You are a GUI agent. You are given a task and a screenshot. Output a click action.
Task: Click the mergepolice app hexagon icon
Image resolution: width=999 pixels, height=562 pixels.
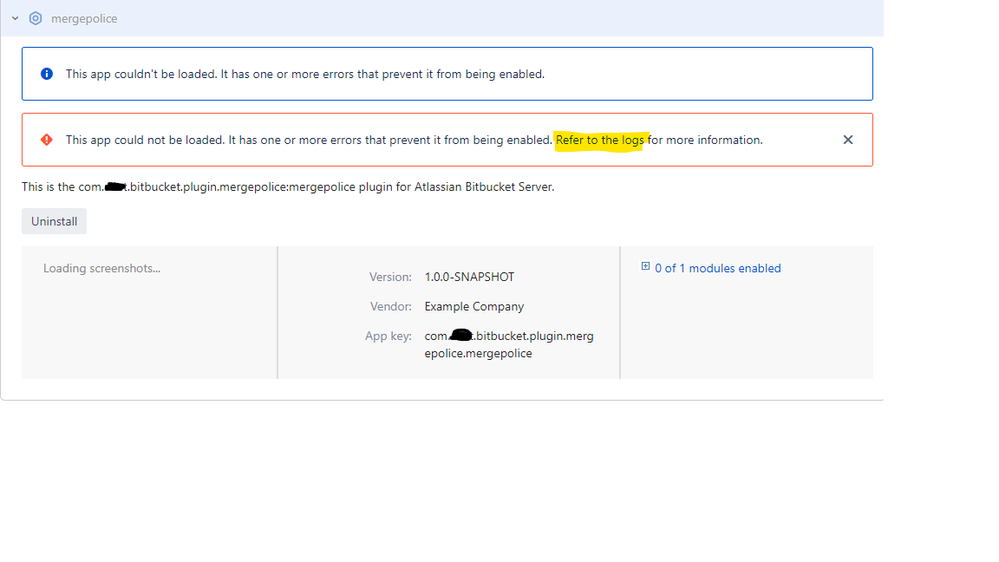(x=36, y=18)
